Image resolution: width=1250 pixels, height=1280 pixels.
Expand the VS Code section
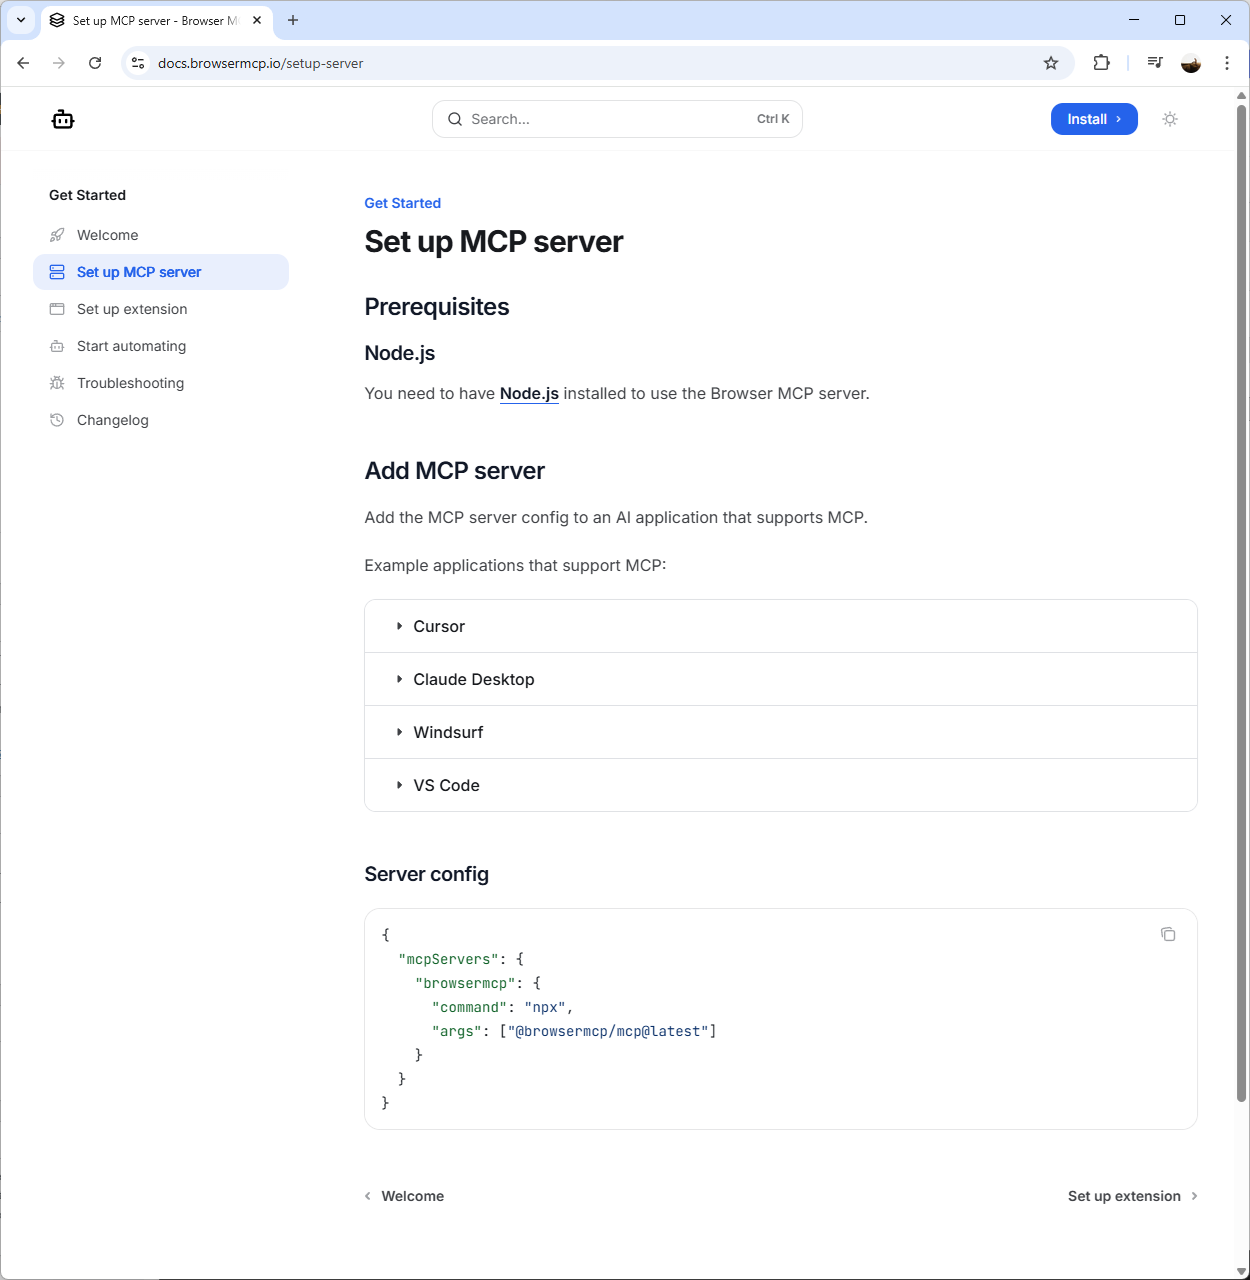(x=446, y=786)
